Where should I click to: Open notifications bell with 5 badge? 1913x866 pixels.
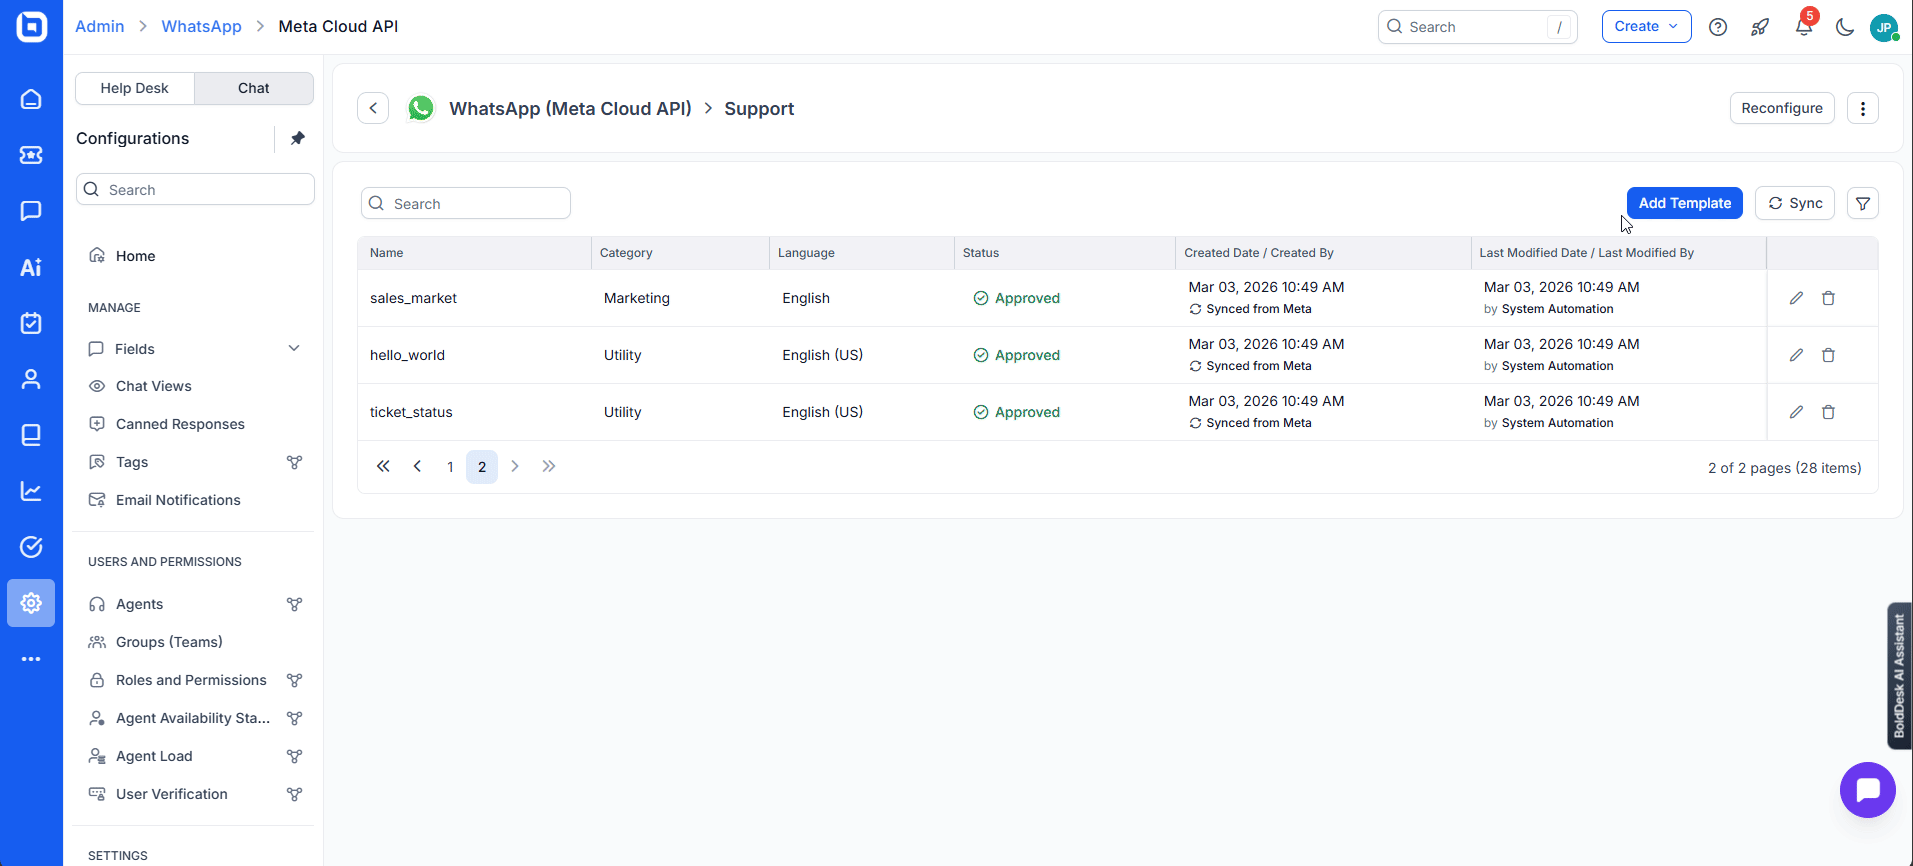click(1804, 26)
